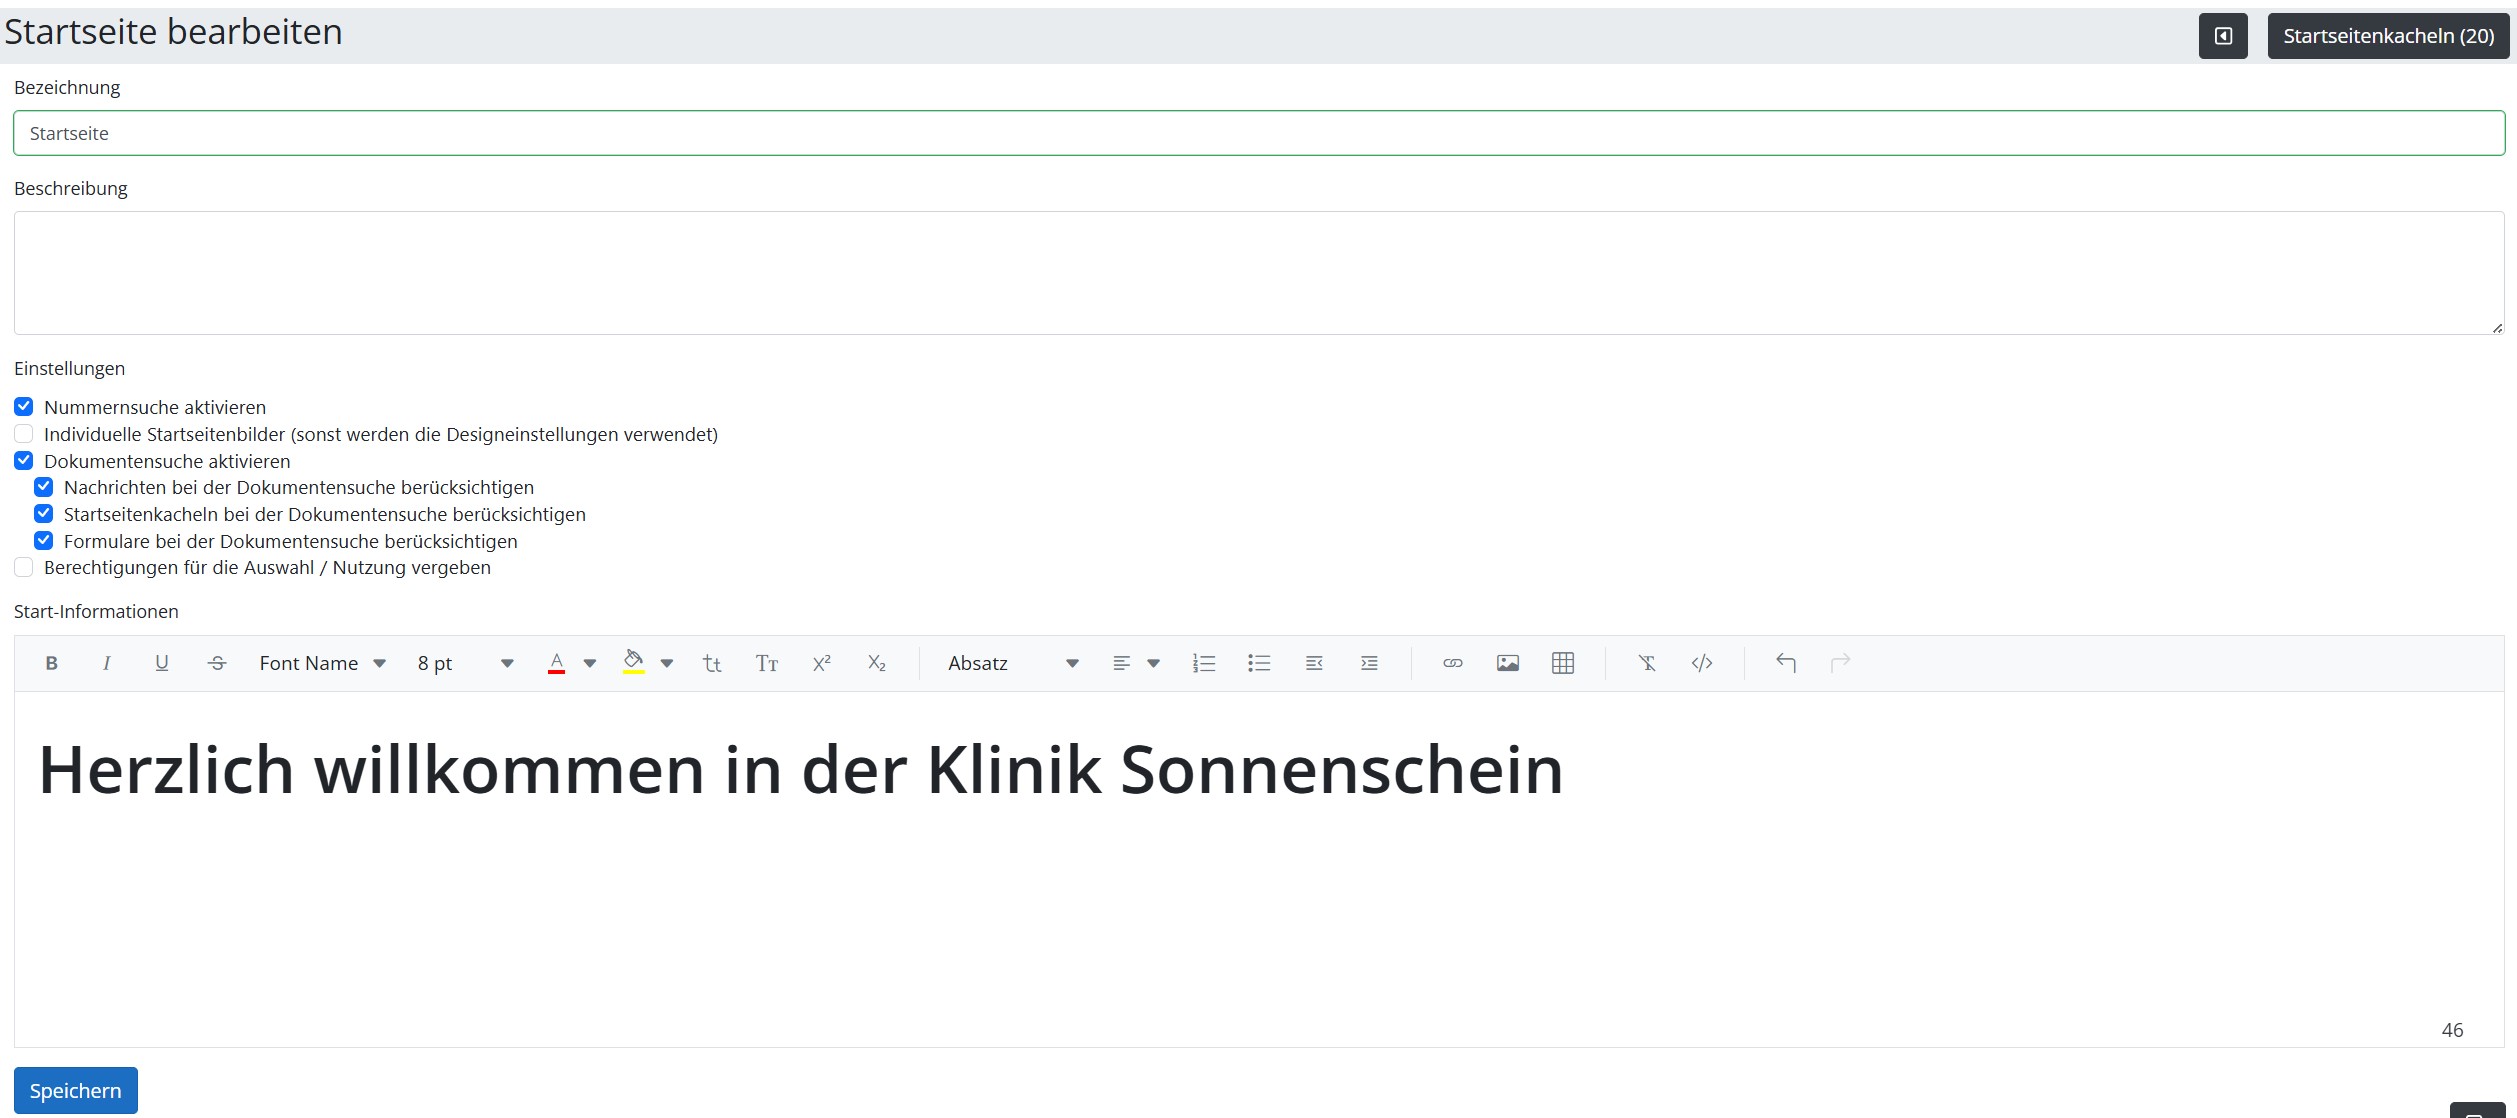Apply italic formatting
The height and width of the screenshot is (1118, 2517).
[x=107, y=663]
